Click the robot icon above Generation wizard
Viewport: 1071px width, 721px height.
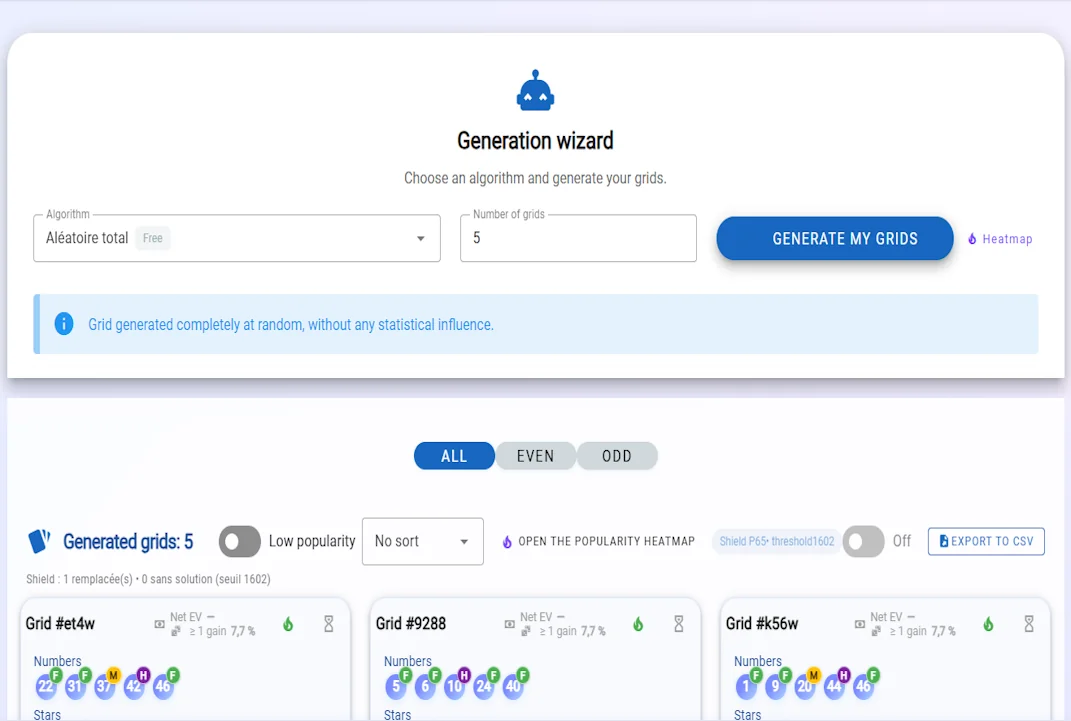535,91
